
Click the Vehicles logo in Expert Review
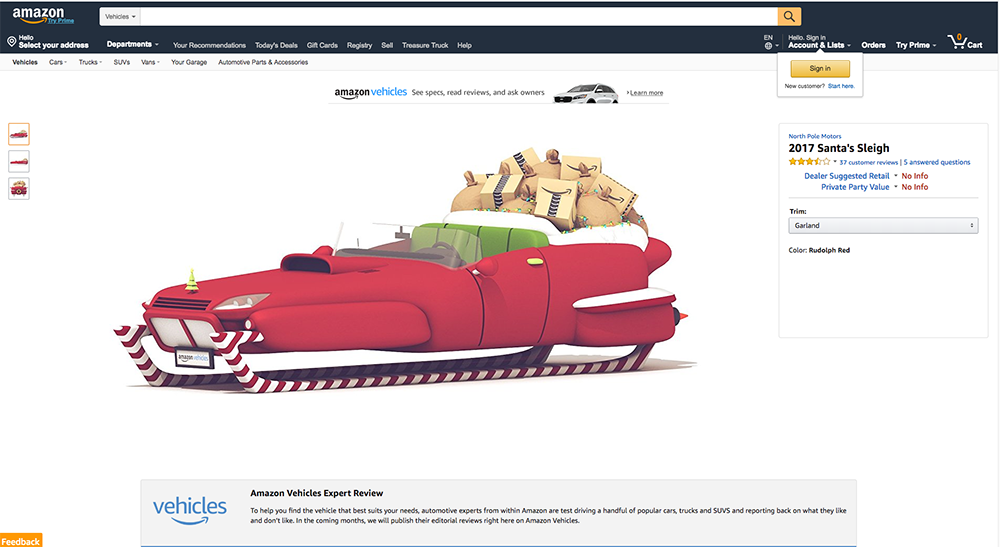[x=189, y=510]
